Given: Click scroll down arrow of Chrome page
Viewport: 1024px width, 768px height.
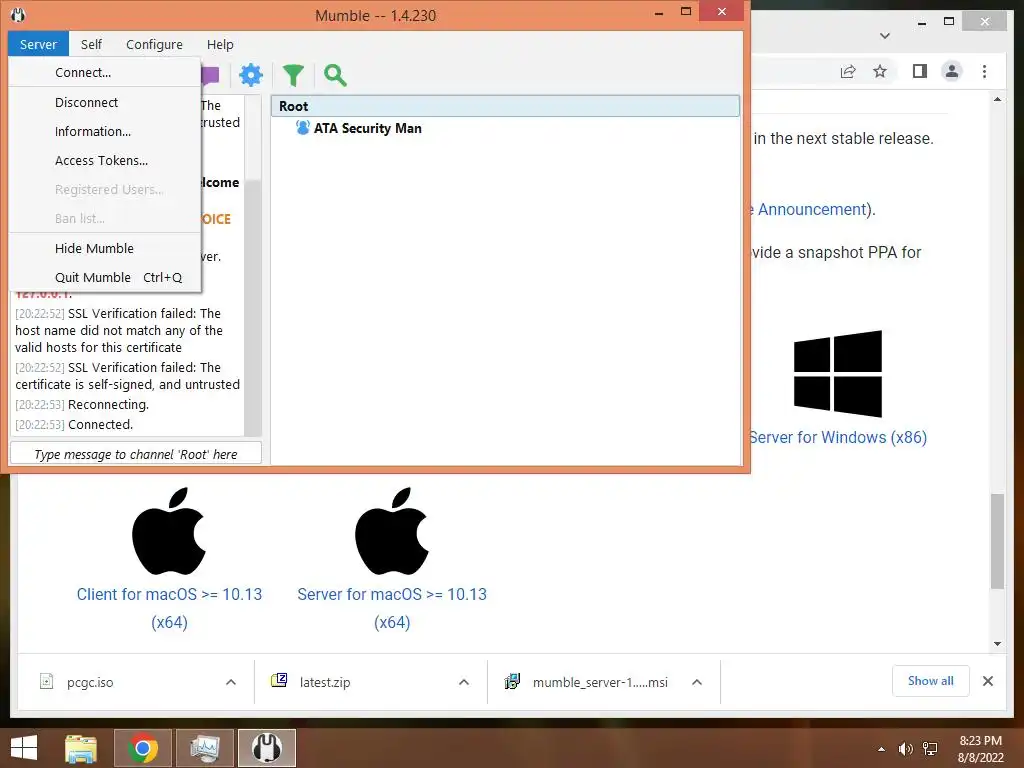Looking at the screenshot, I should pos(997,643).
